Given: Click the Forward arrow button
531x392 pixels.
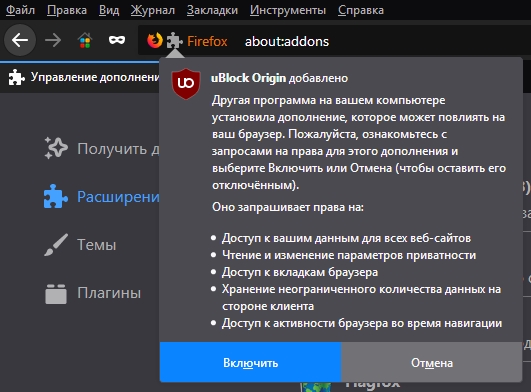Looking at the screenshot, I should [x=53, y=41].
